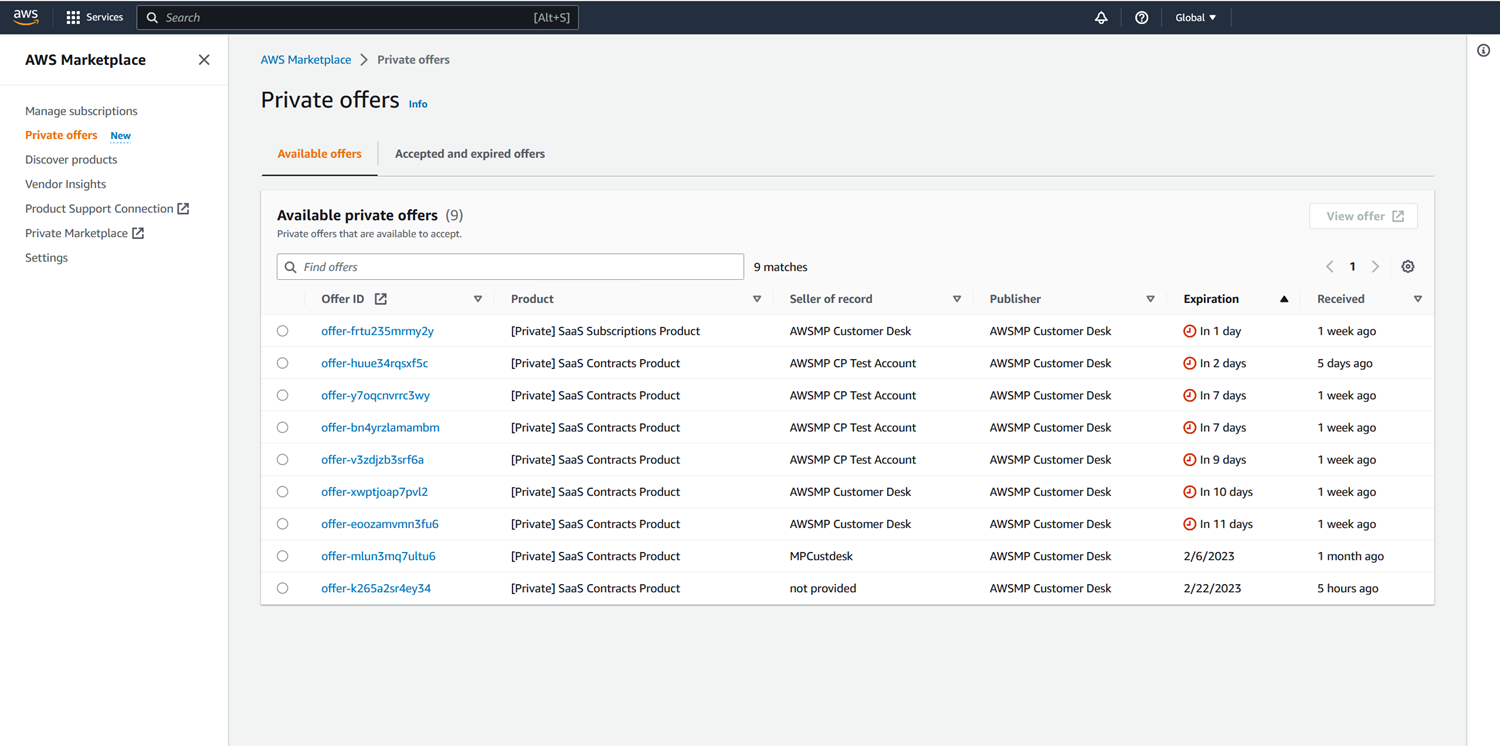This screenshot has height=746, width=1500.
Task: Open the help question mark menu
Action: [1141, 18]
